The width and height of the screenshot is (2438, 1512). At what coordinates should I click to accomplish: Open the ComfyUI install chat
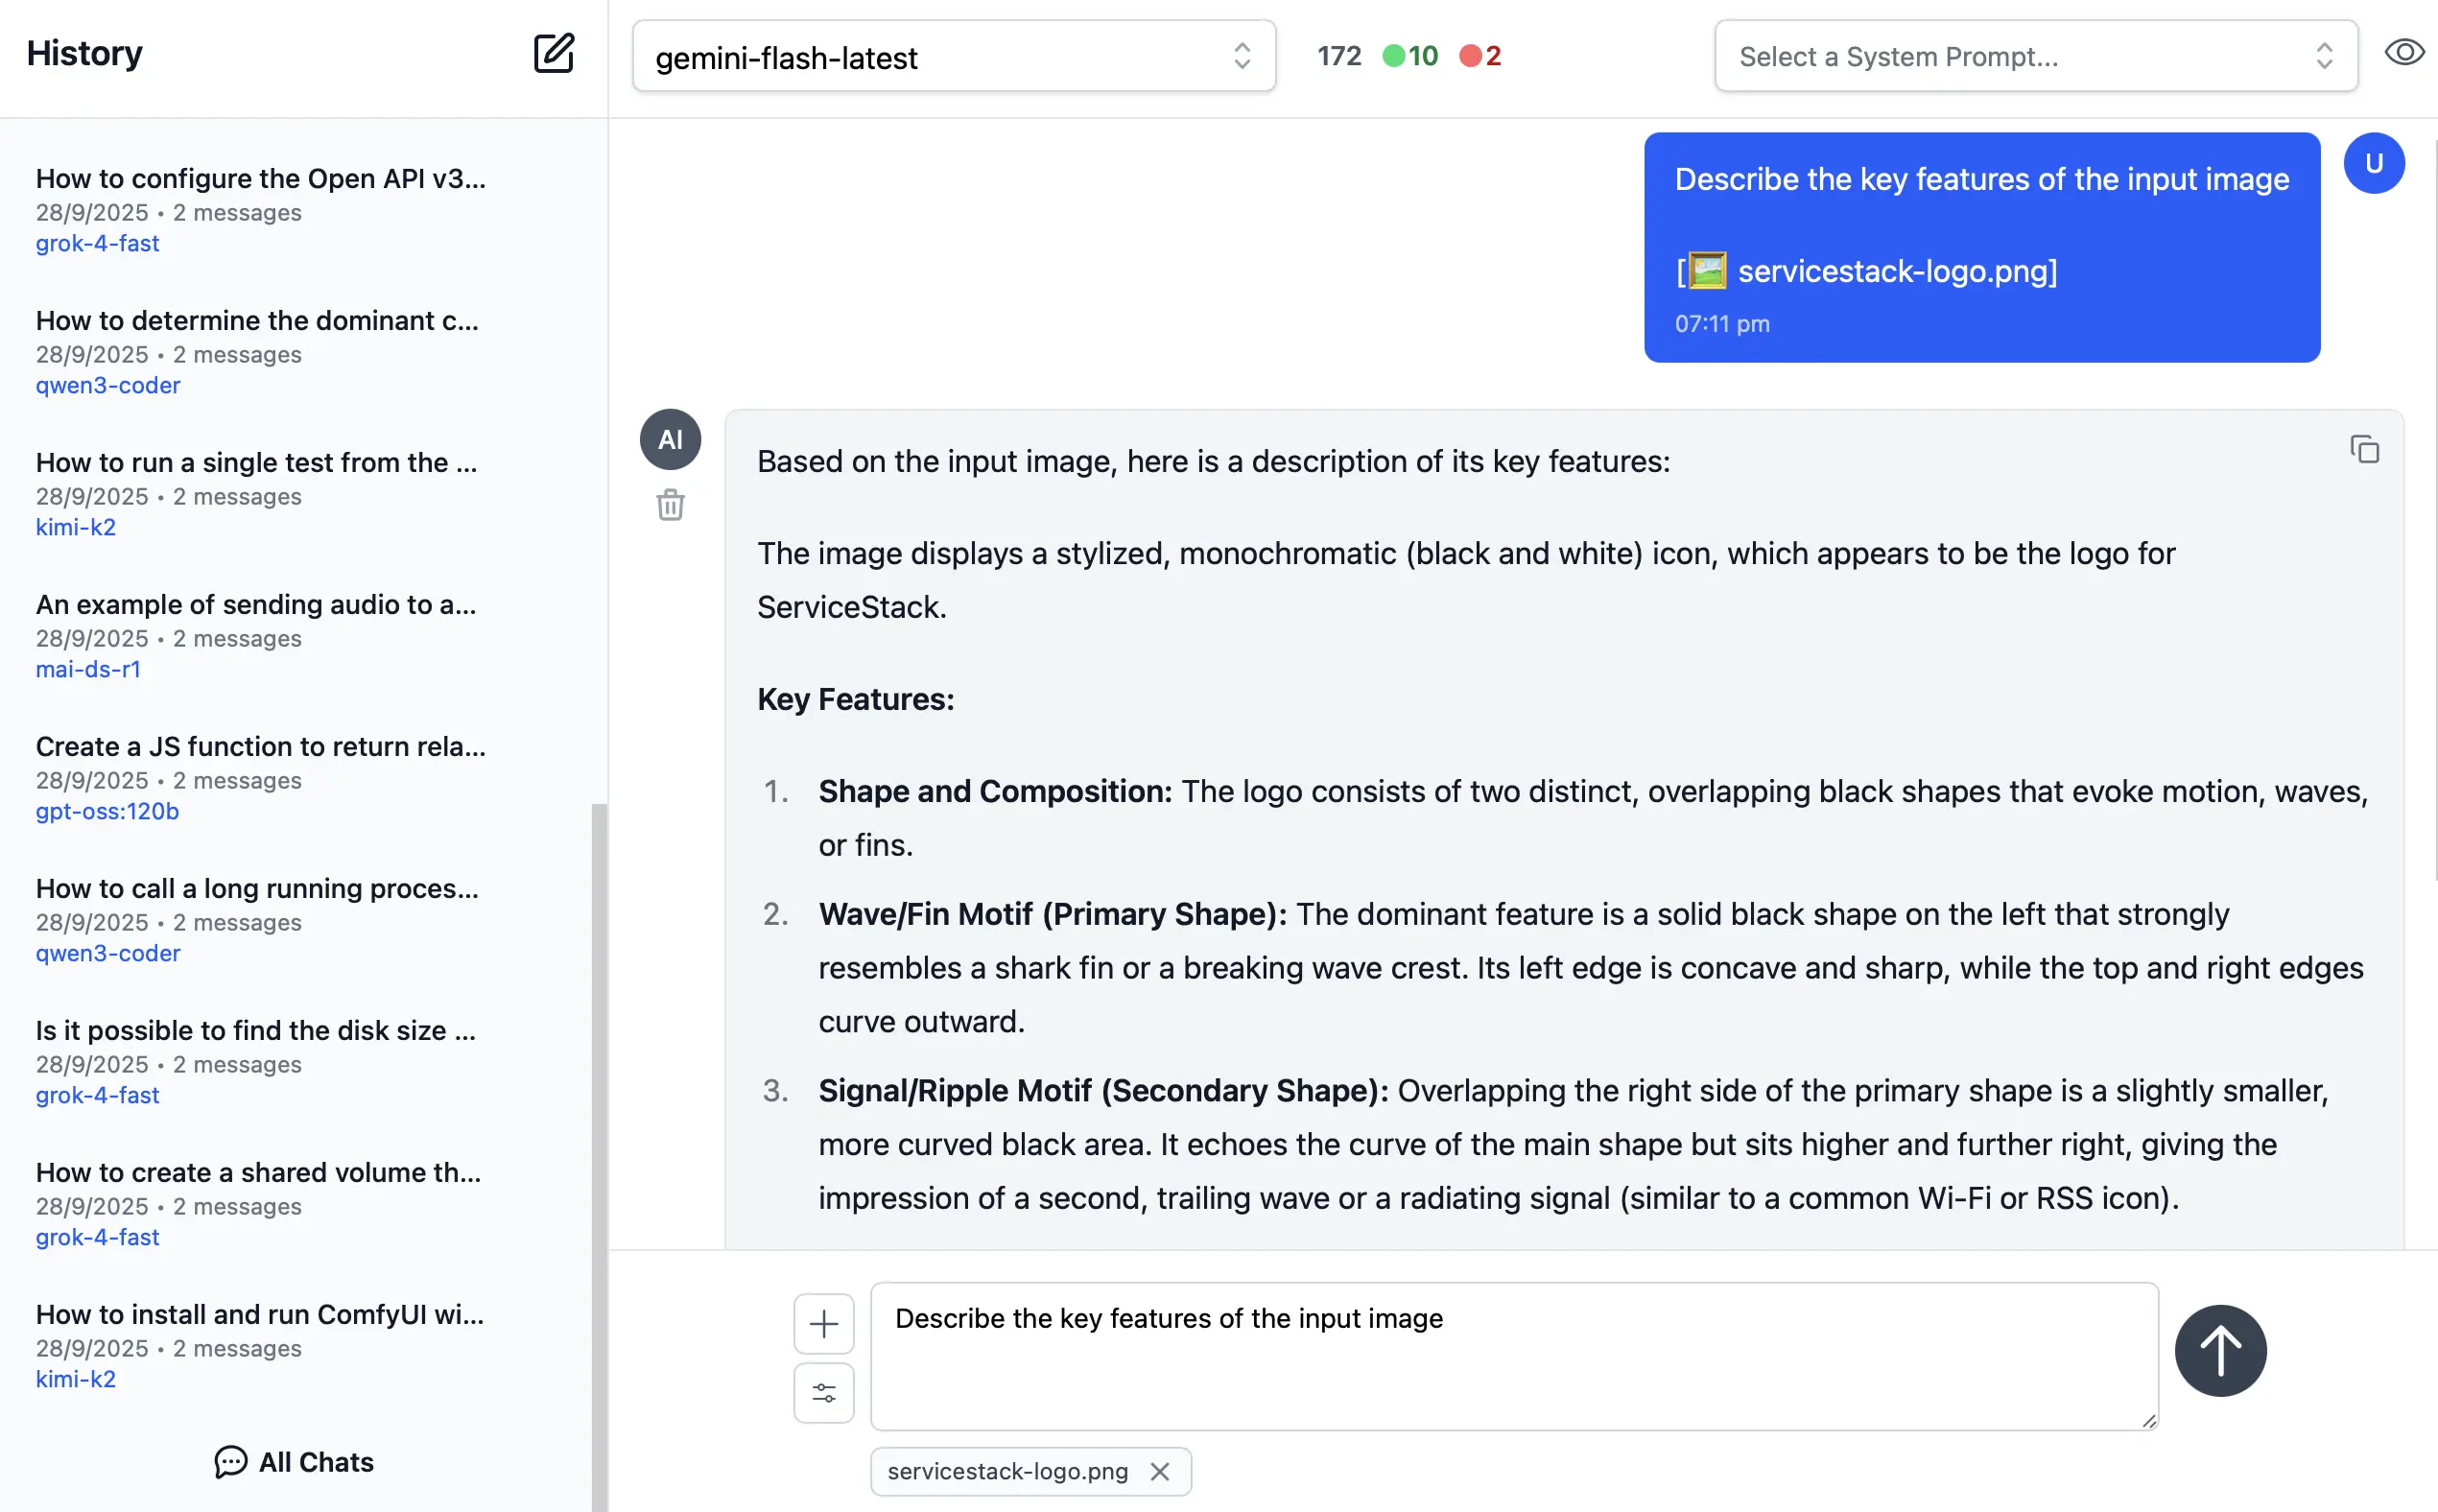[x=260, y=1314]
